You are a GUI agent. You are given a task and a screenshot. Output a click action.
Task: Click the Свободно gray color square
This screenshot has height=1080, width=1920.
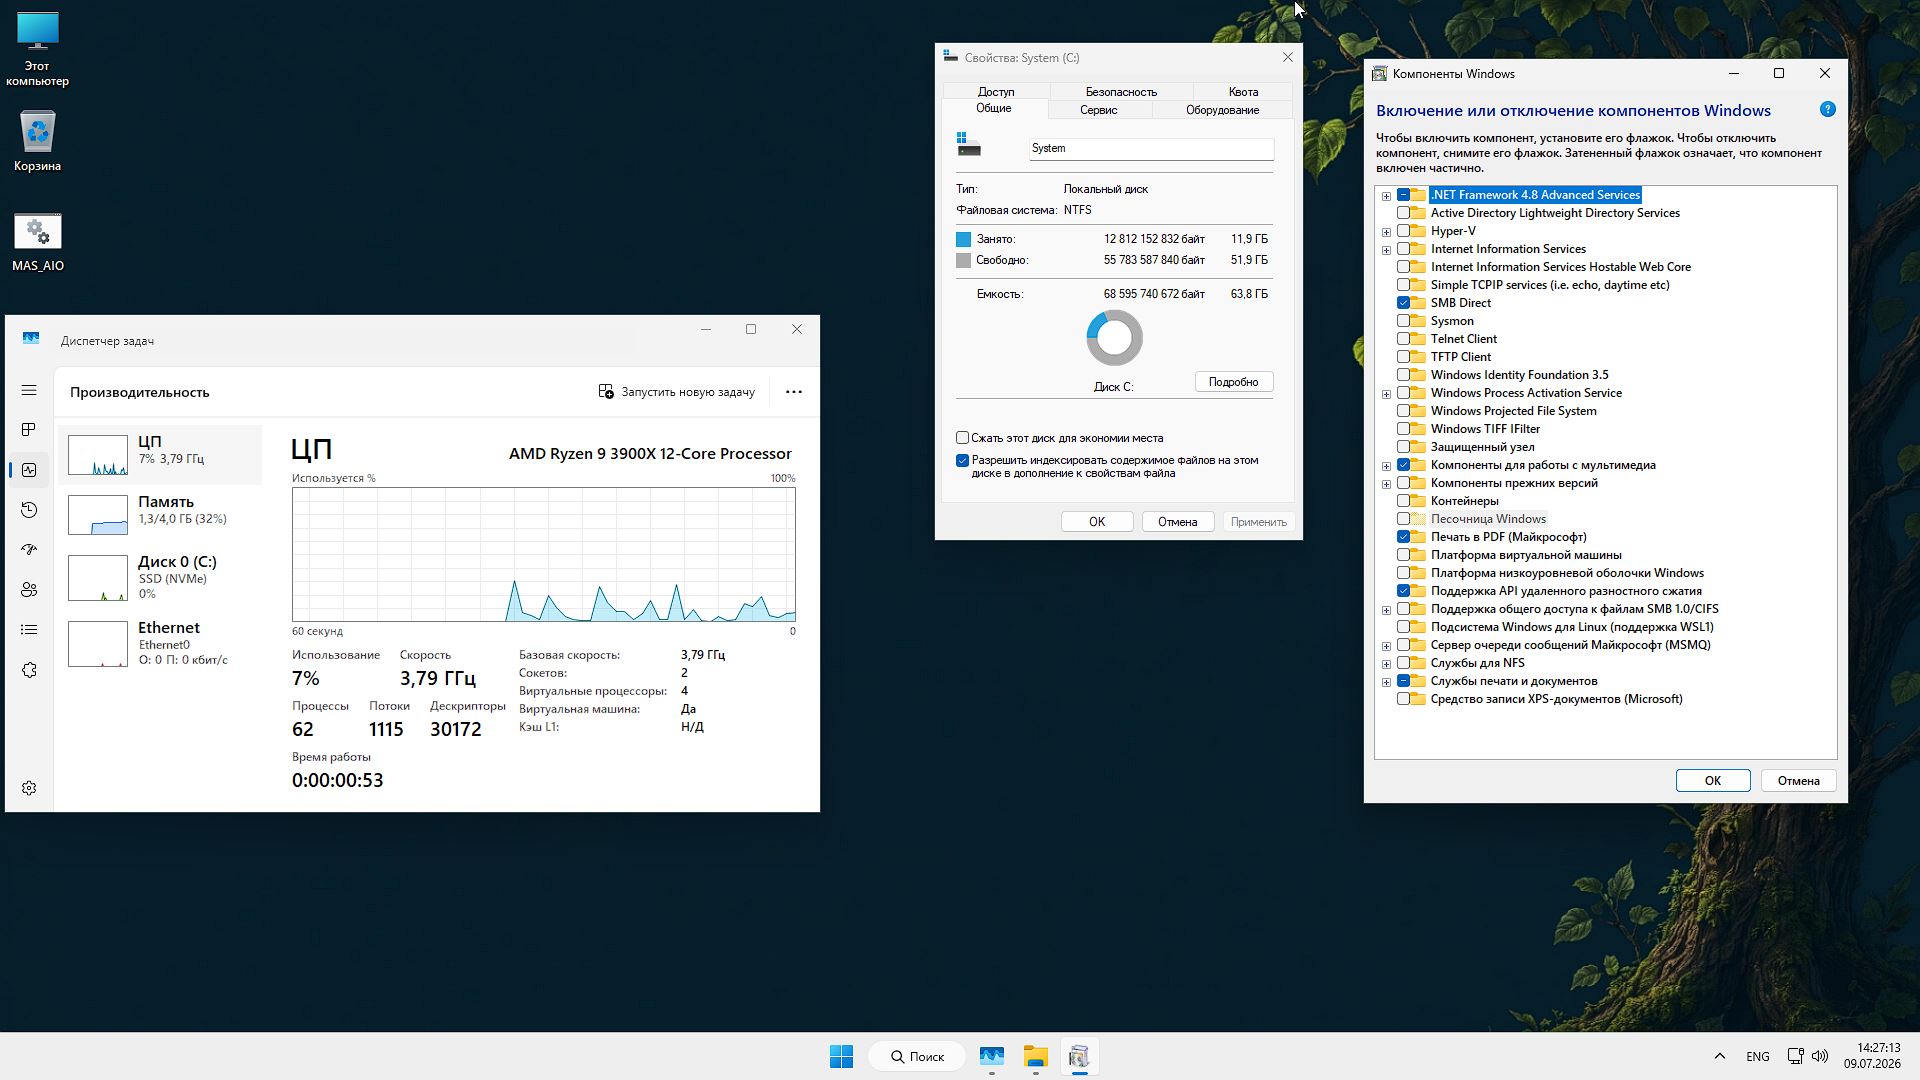click(963, 260)
